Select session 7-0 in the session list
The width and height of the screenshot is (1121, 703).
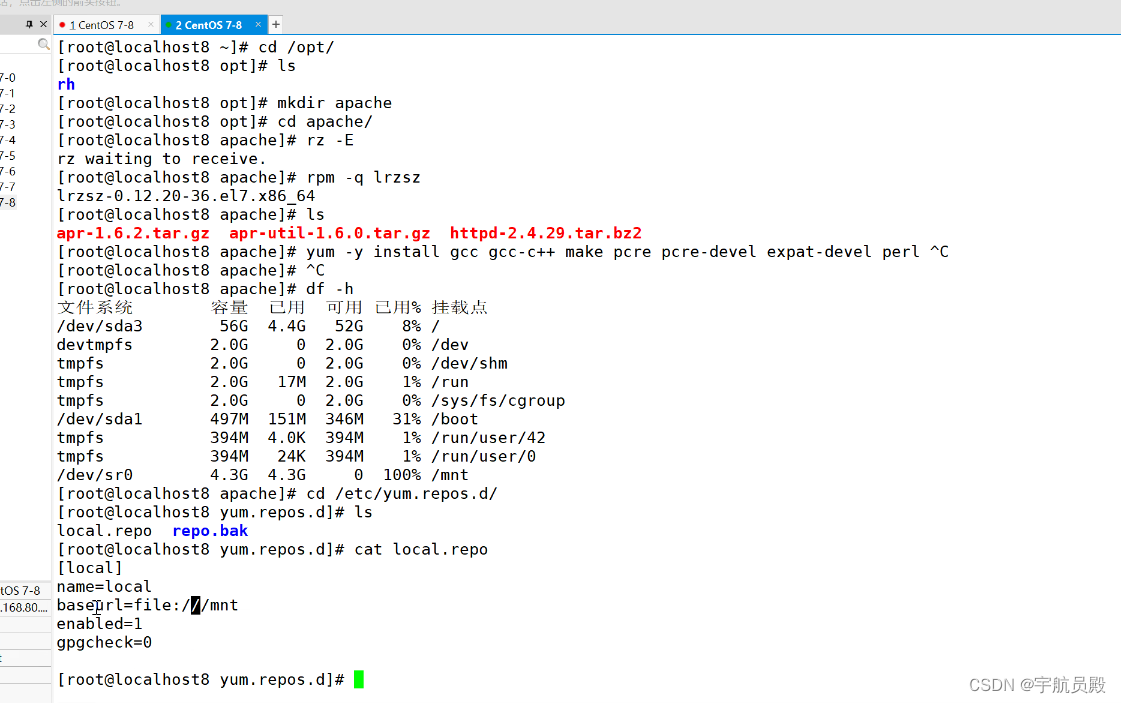(8, 78)
